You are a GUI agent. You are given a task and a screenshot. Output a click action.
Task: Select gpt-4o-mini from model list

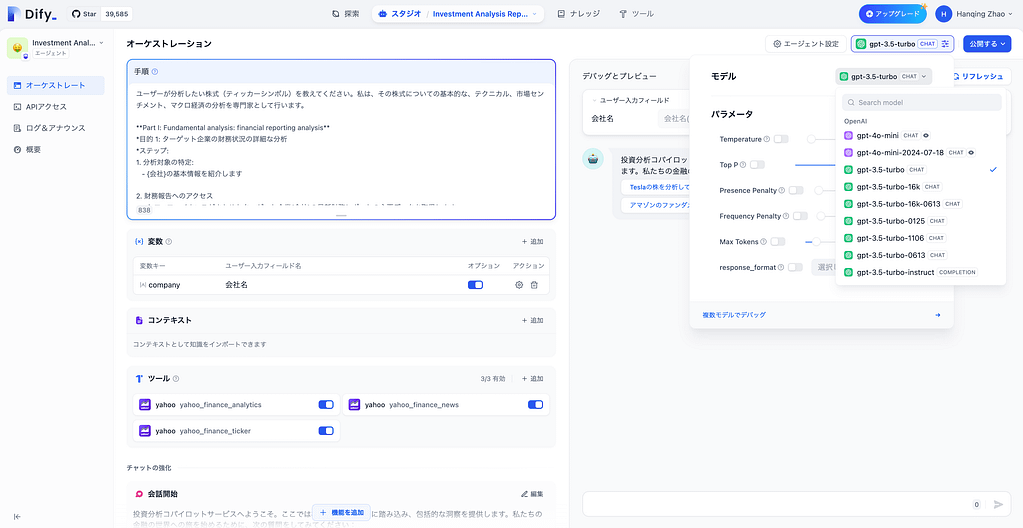tap(878, 135)
